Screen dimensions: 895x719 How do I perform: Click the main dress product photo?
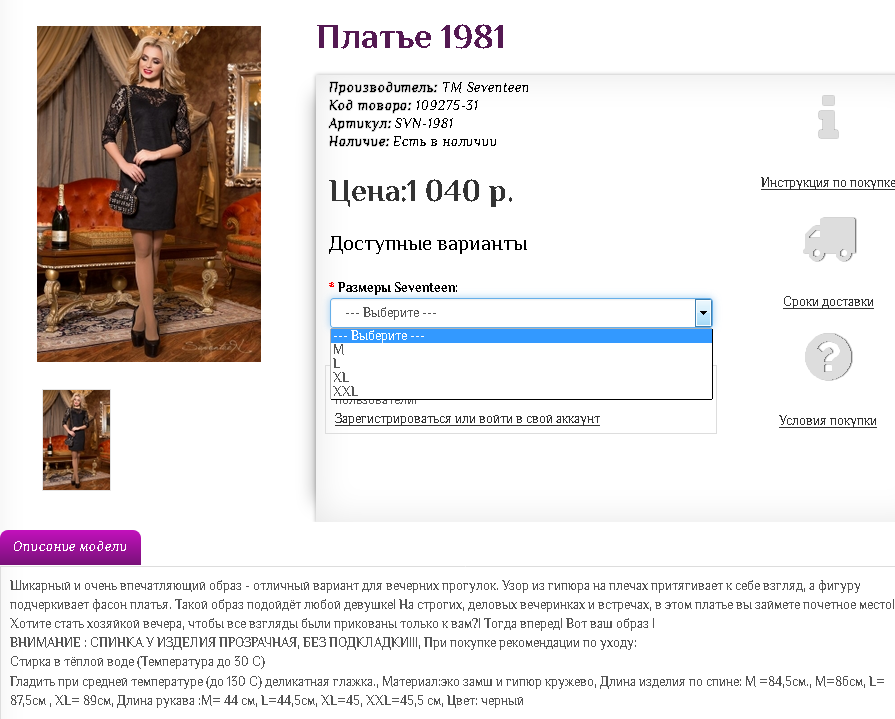(x=149, y=193)
